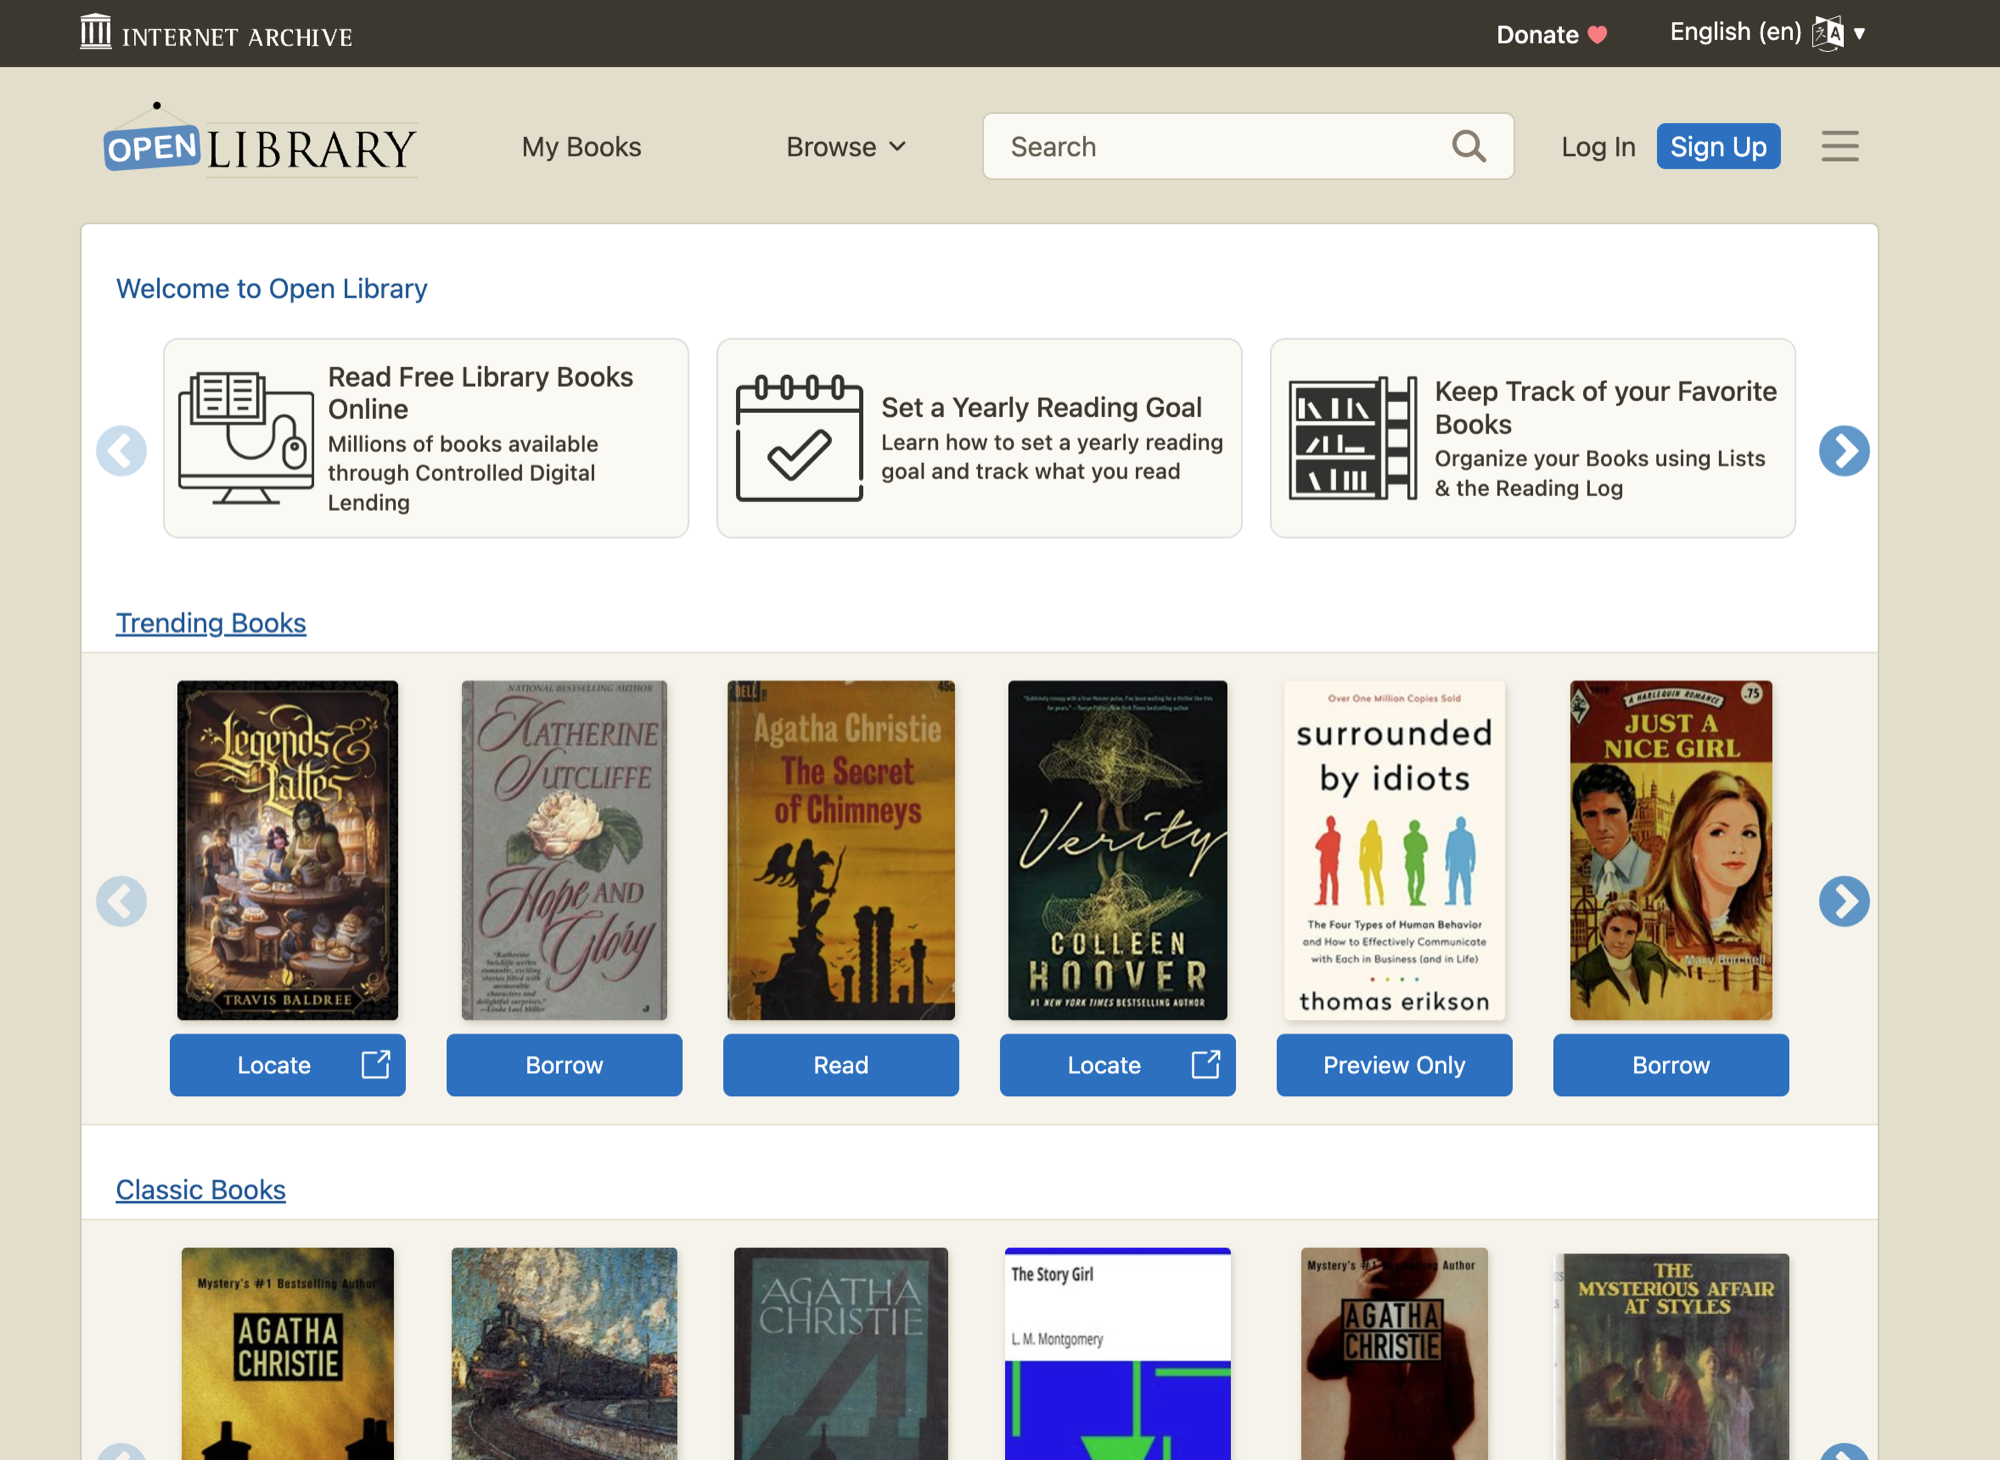Click the Internet Archive logo icon

pos(95,31)
